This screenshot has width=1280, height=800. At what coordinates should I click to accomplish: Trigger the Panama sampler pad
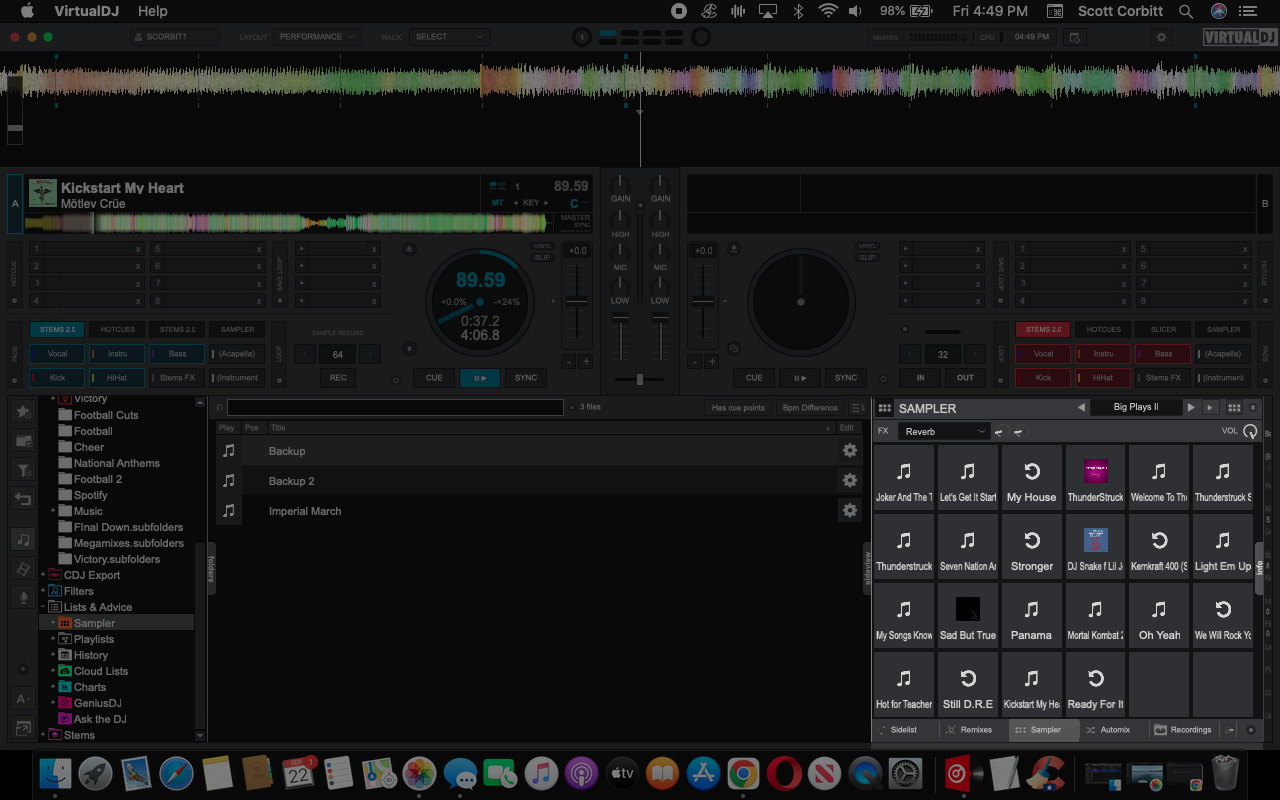[x=1031, y=614]
